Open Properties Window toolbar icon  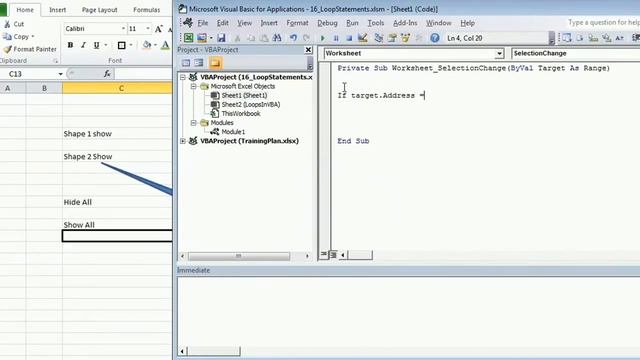click(392, 38)
